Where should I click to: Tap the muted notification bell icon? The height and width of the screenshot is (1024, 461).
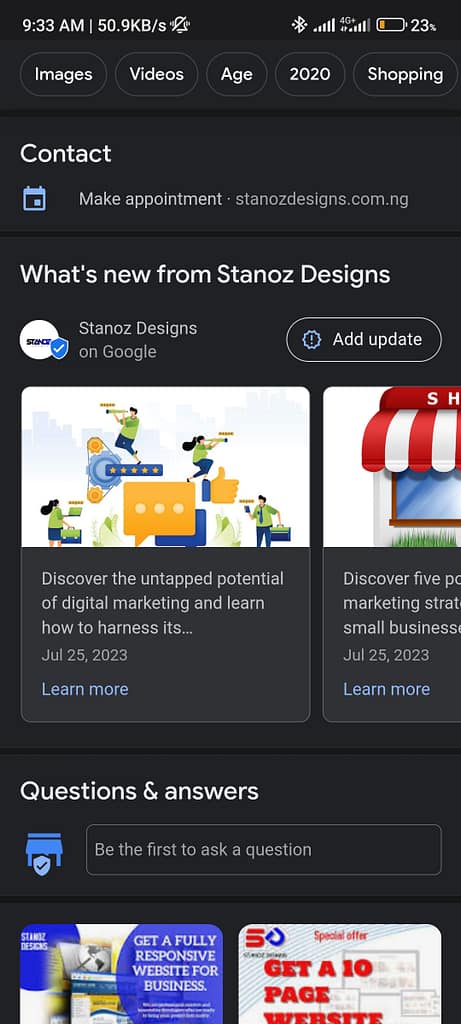[x=180, y=25]
